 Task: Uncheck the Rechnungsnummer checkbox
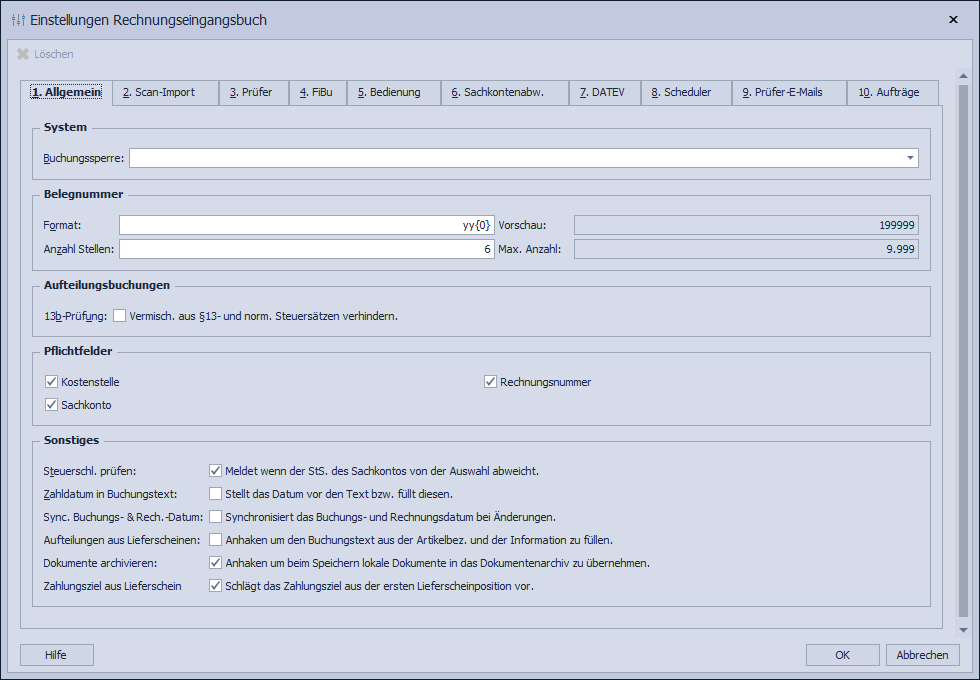pyautogui.click(x=491, y=382)
